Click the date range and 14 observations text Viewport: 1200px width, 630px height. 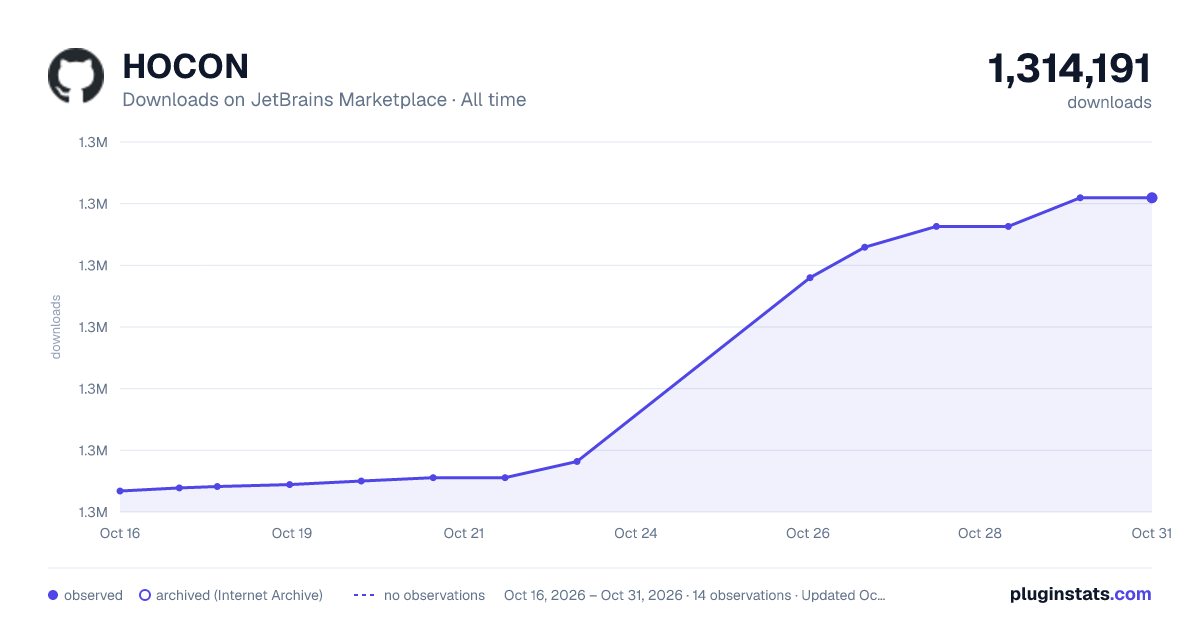tap(695, 595)
